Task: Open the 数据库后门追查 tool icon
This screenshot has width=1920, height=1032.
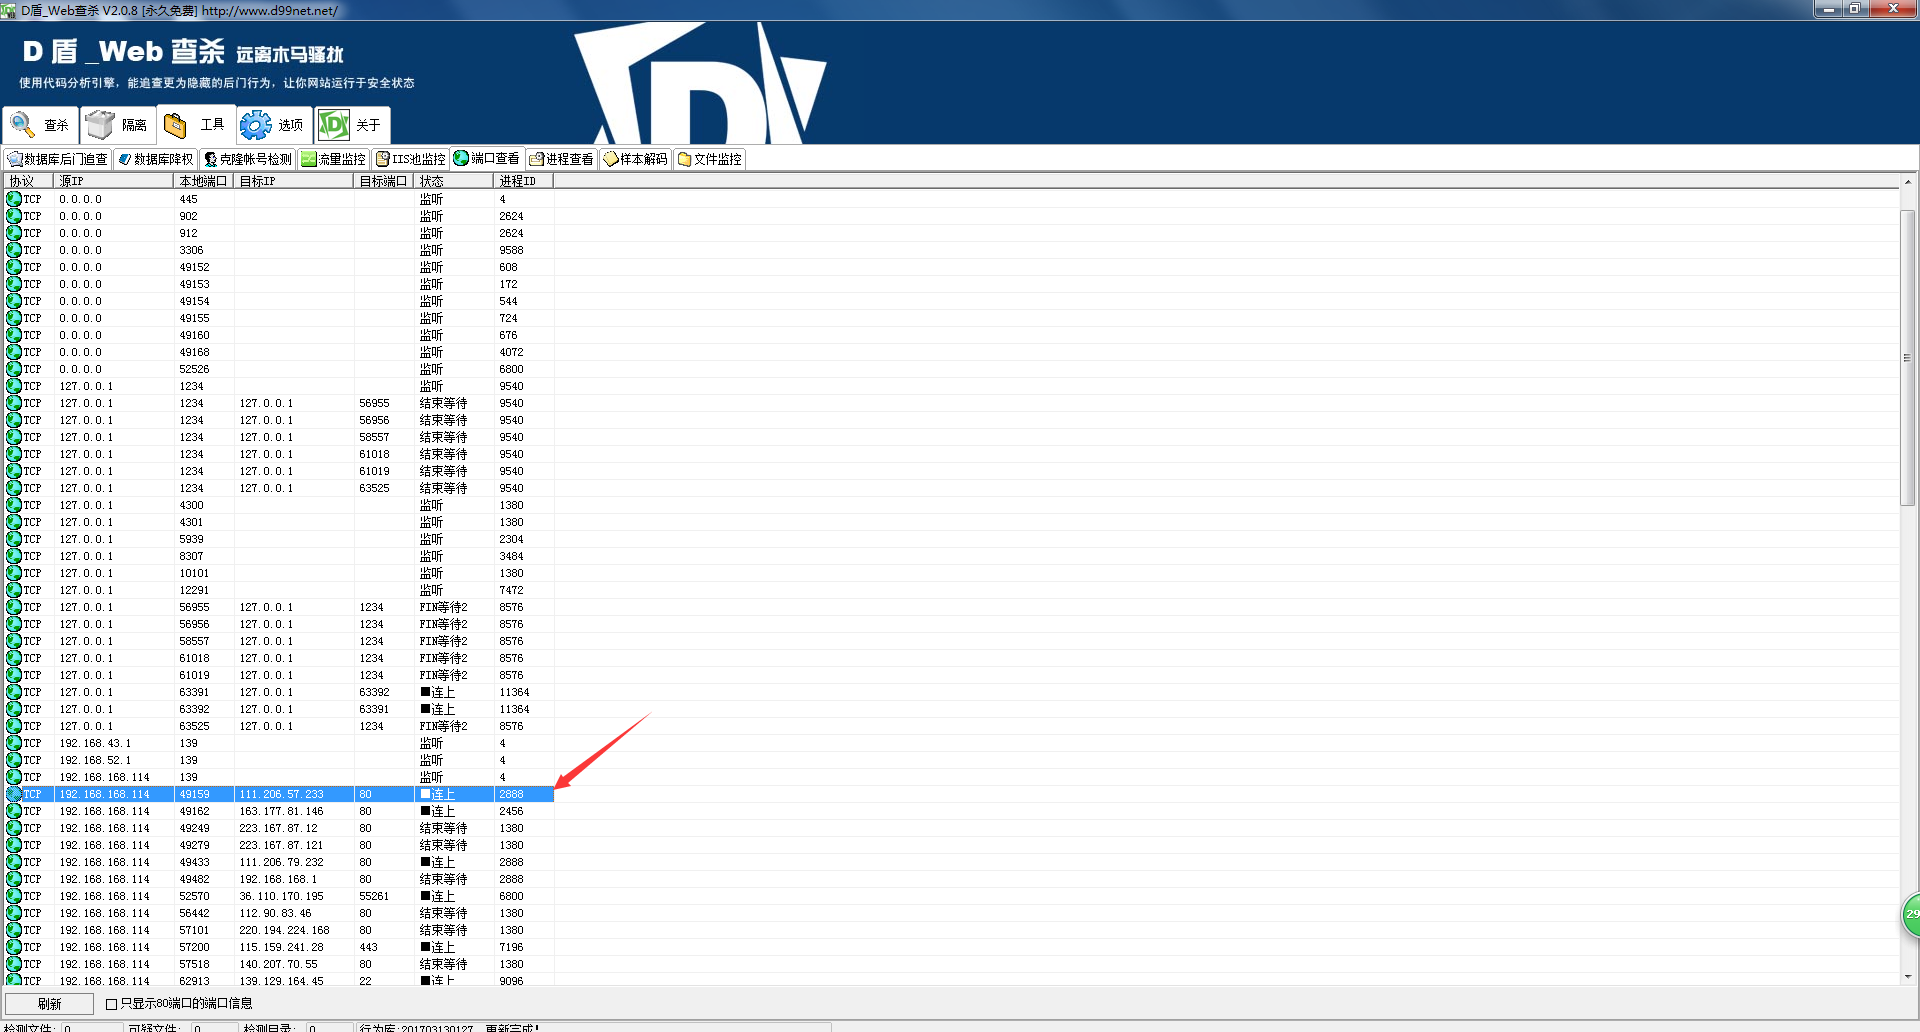Action: (x=15, y=159)
